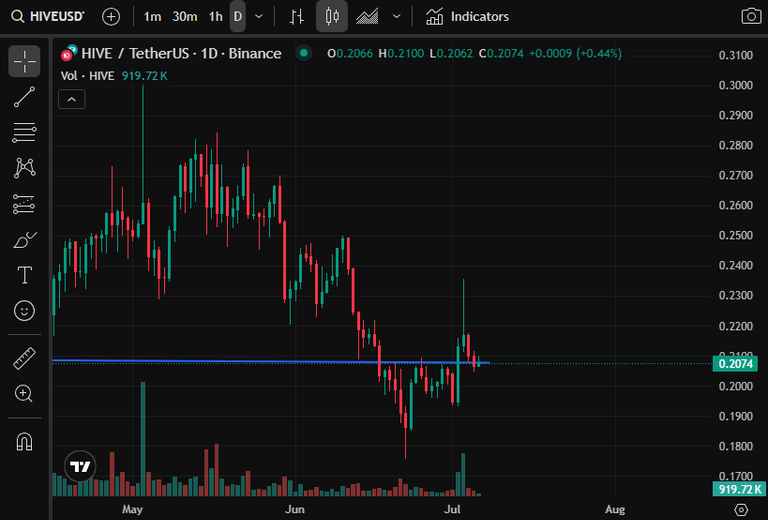This screenshot has height=520, width=768.
Task: Collapse the indicator legend with chevron
Action: [x=72, y=99]
